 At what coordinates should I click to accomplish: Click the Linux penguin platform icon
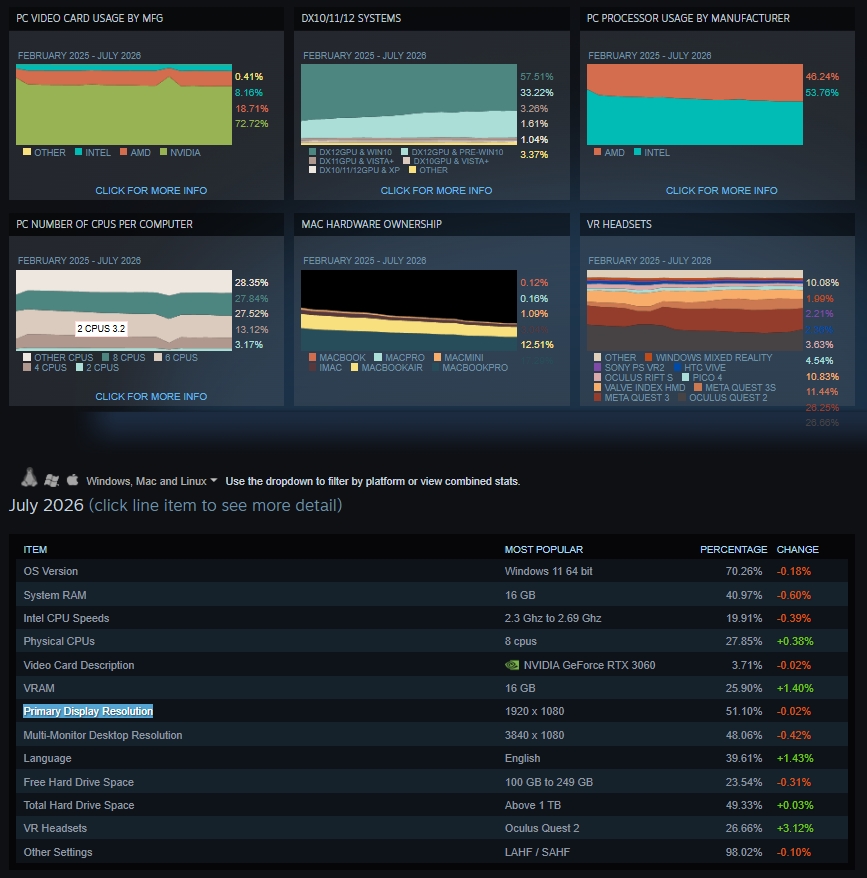(x=29, y=478)
